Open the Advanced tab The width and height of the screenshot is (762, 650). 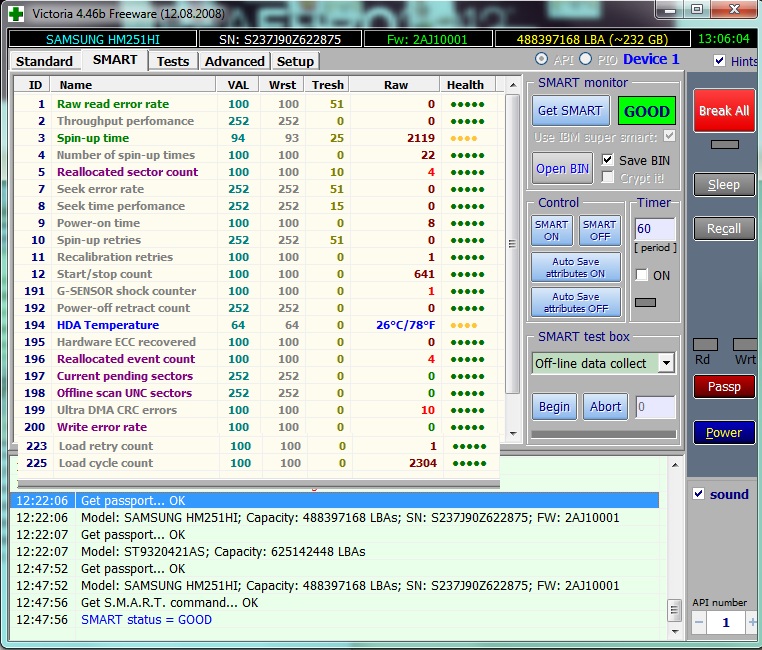tap(234, 61)
